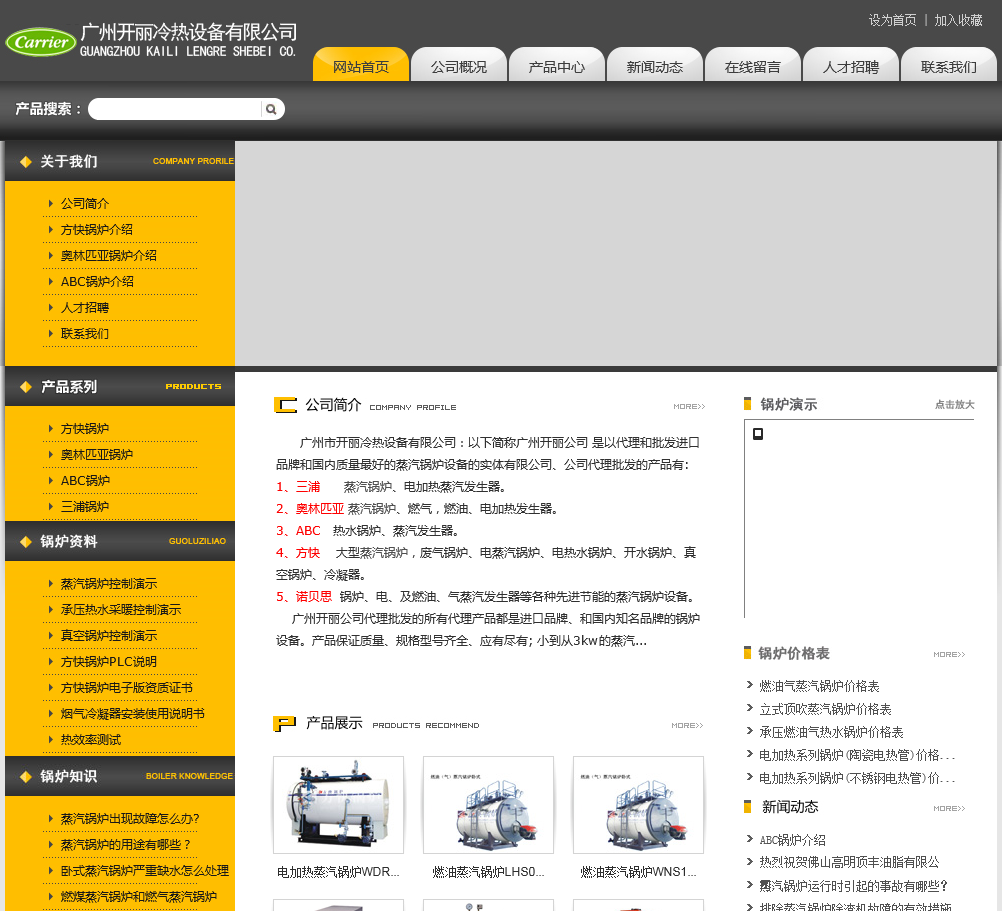Click the 产品展示 section heading icon

284,723
